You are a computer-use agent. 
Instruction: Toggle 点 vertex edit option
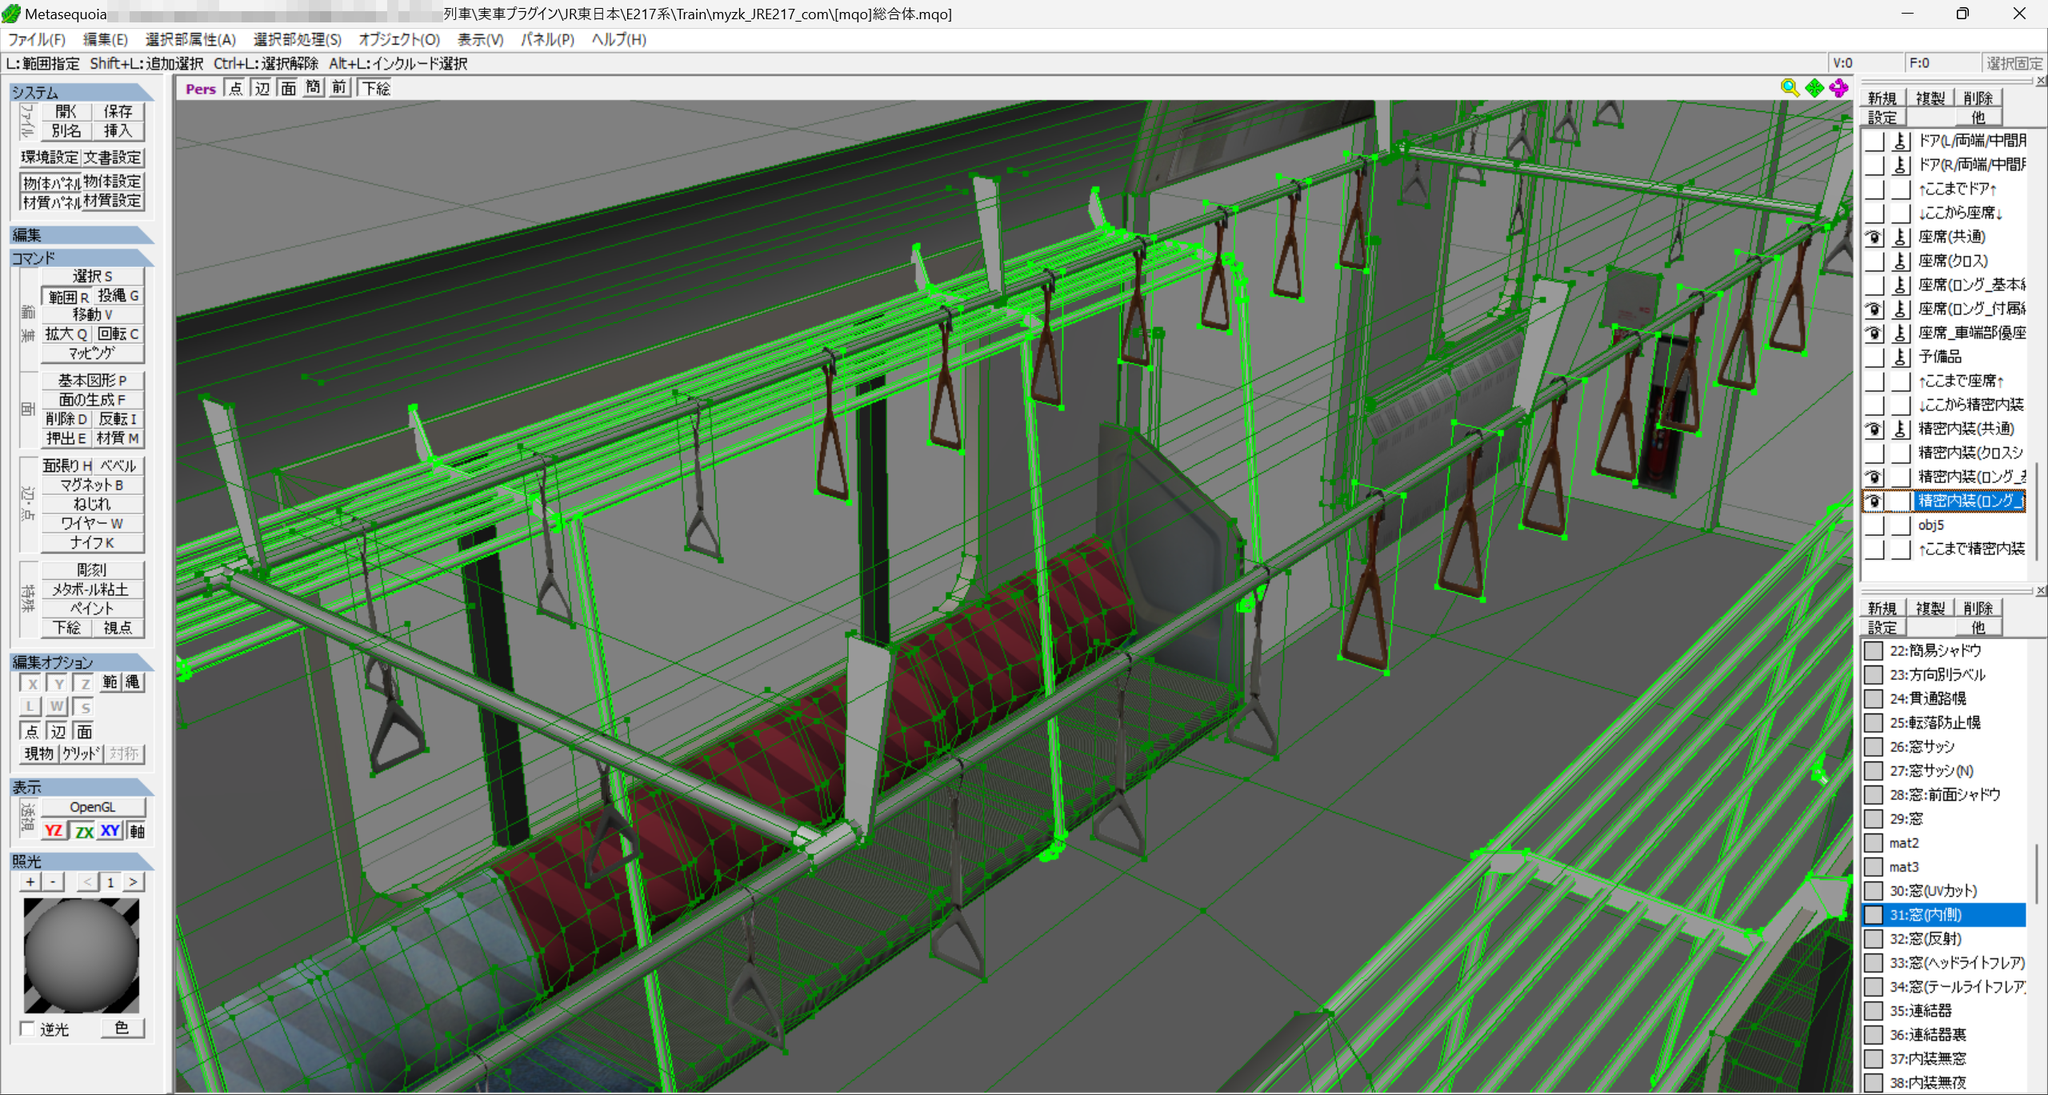tap(32, 731)
